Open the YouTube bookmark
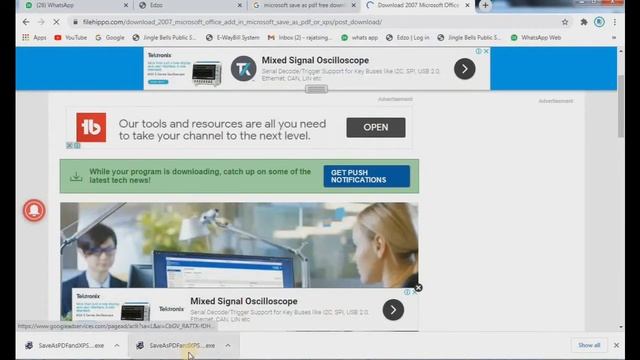 coord(71,38)
